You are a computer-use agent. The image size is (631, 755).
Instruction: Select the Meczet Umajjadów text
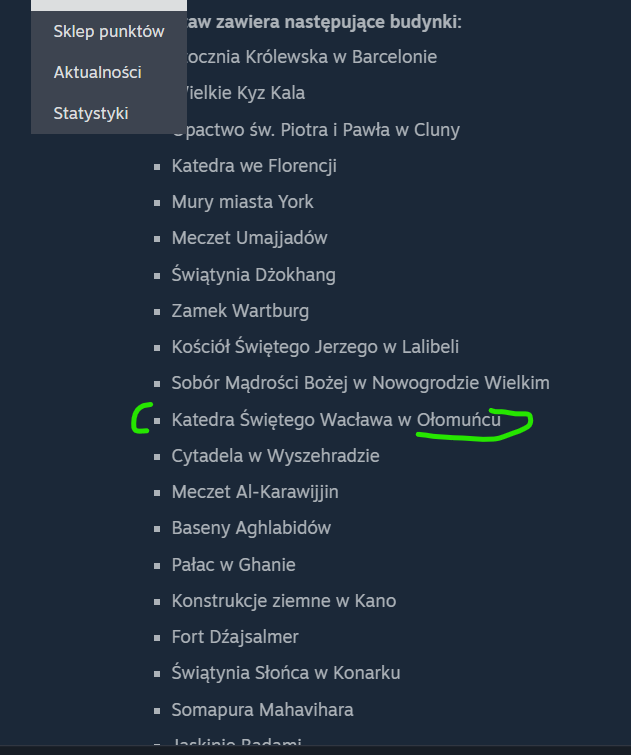tap(250, 238)
